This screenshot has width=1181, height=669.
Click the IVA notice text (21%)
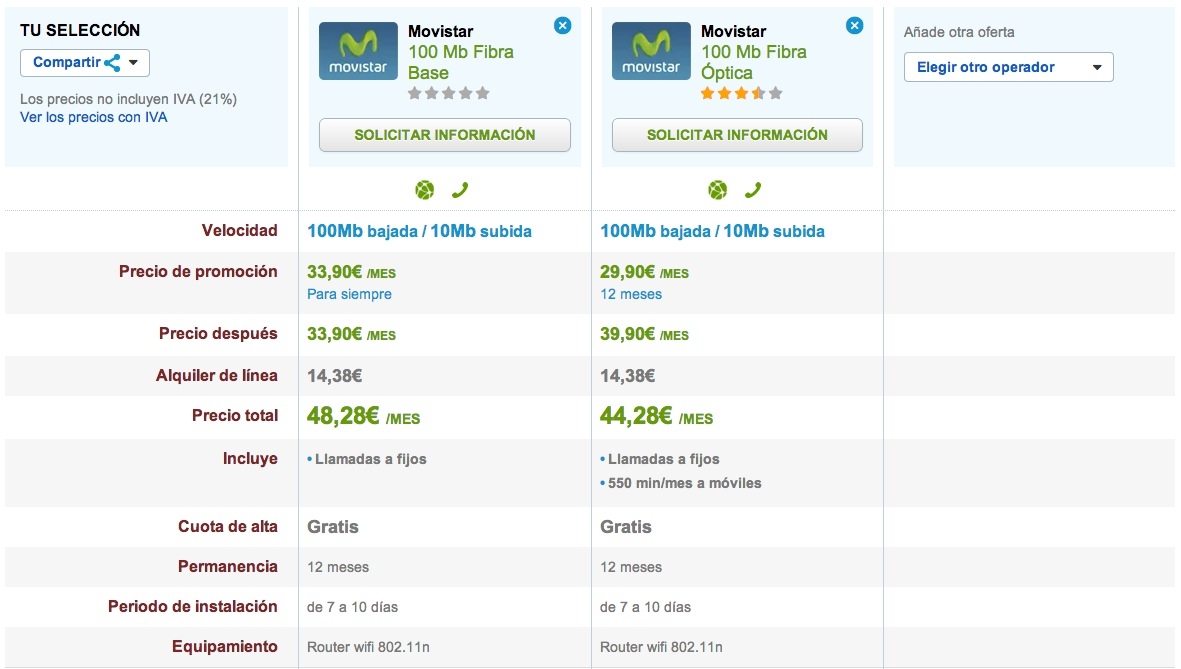(129, 99)
